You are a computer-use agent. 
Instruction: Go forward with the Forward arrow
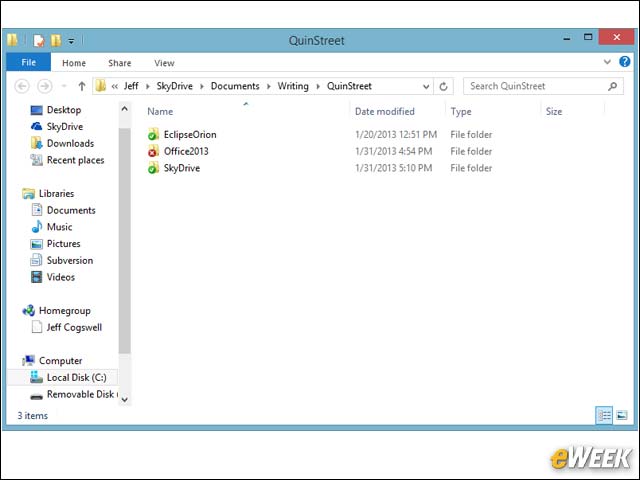pos(44,86)
